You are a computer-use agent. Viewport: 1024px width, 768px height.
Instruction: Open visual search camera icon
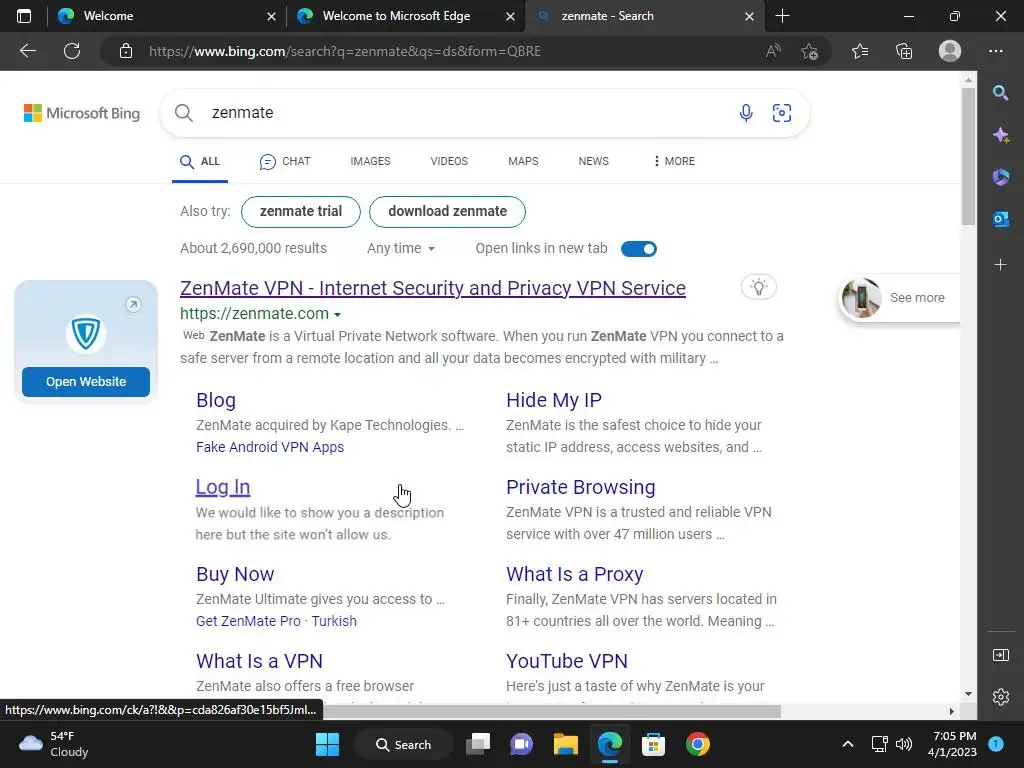782,113
